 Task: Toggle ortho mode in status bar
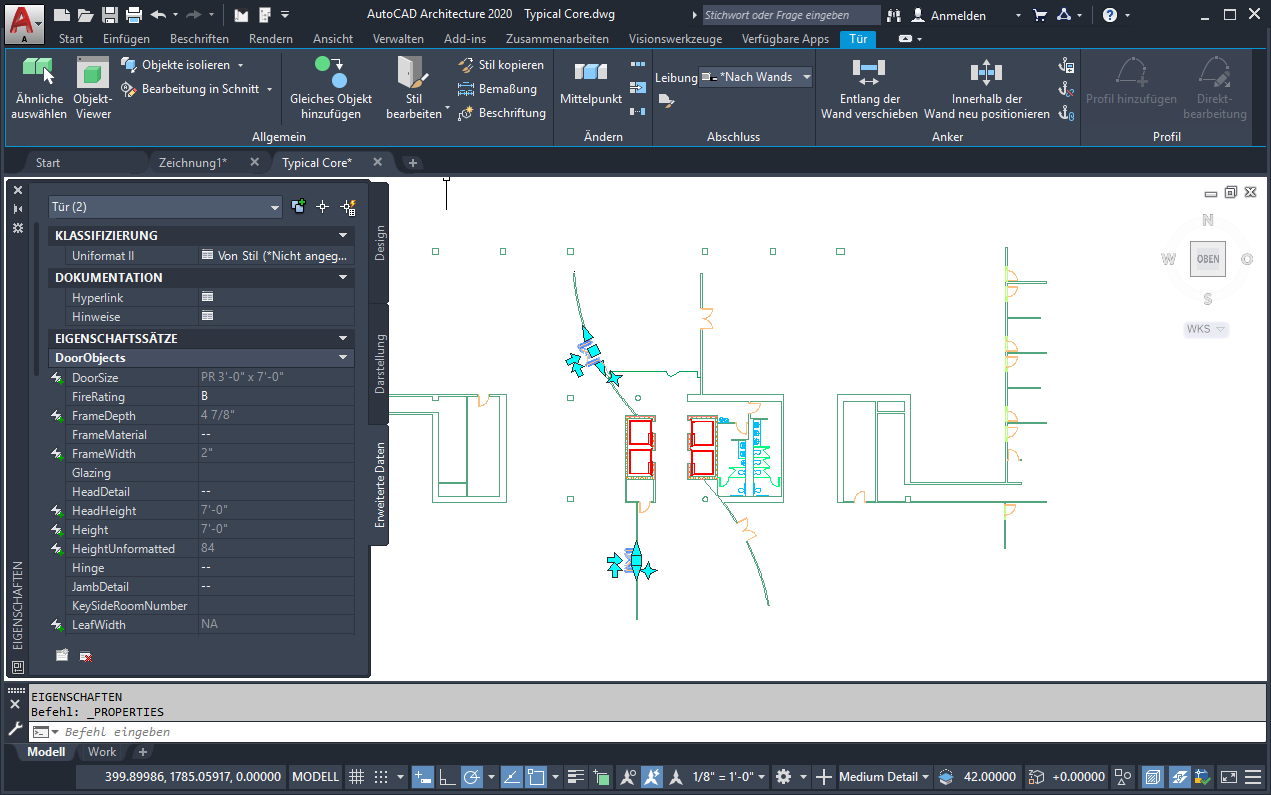[447, 777]
